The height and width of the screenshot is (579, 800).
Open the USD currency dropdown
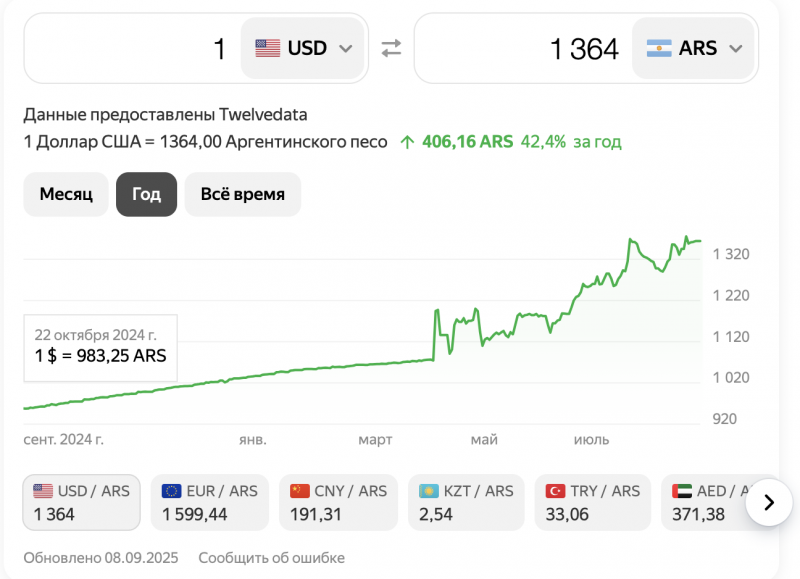[x=304, y=48]
